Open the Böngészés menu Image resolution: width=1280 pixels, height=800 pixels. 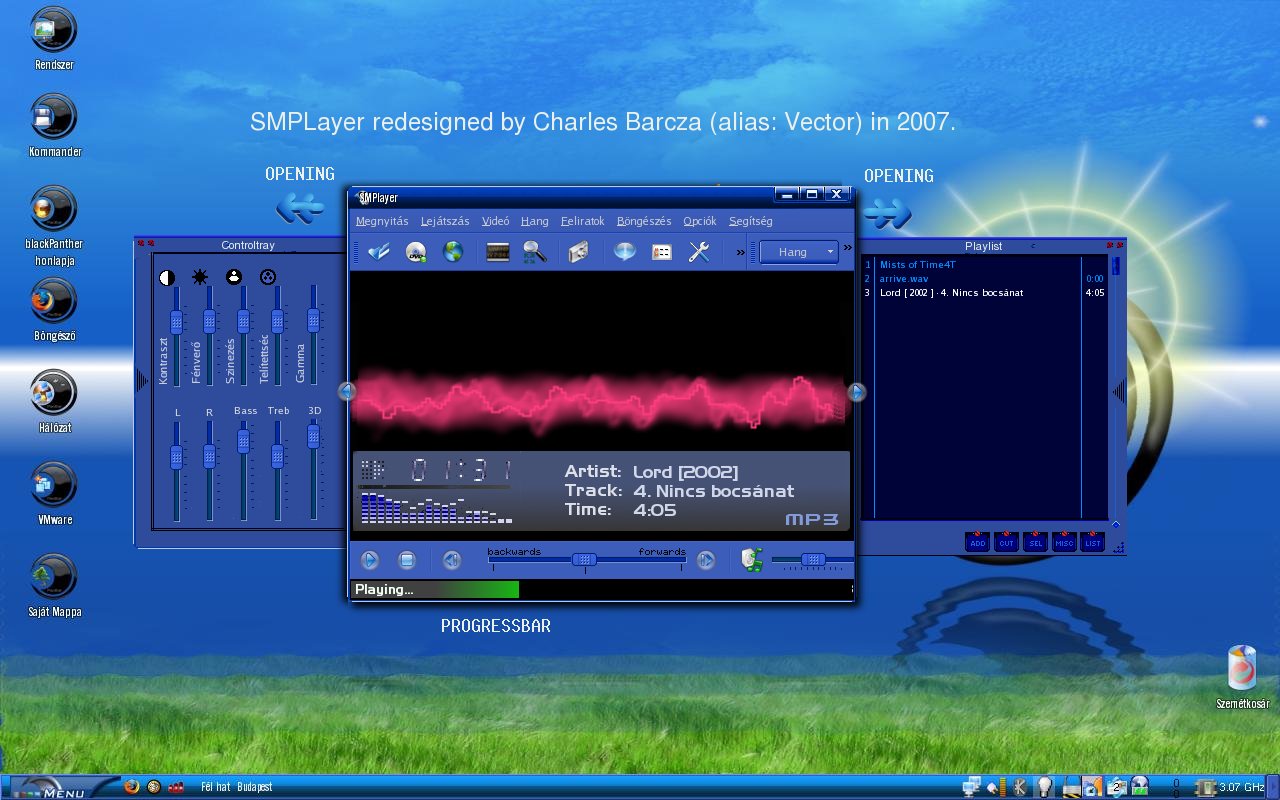click(x=644, y=221)
